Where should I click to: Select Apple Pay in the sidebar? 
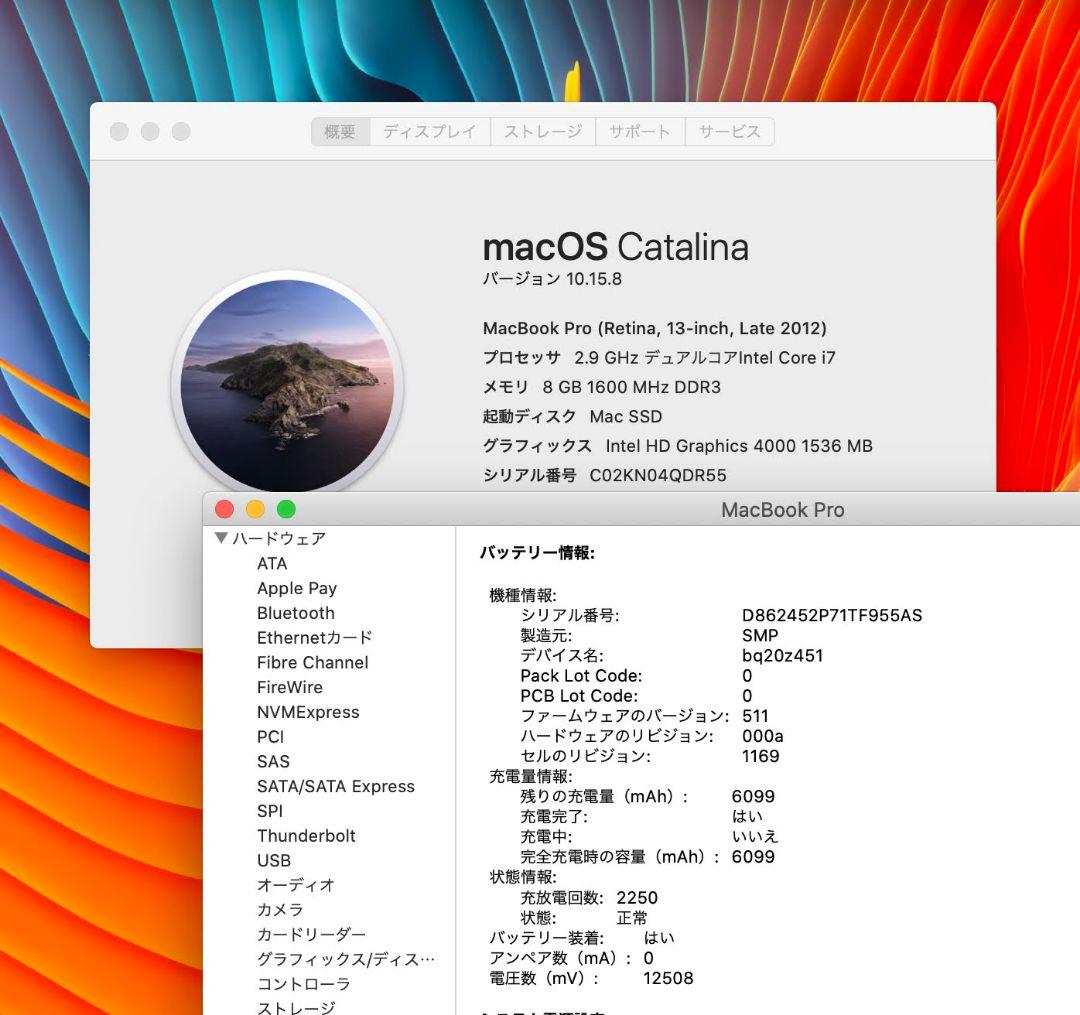pyautogui.click(x=297, y=588)
